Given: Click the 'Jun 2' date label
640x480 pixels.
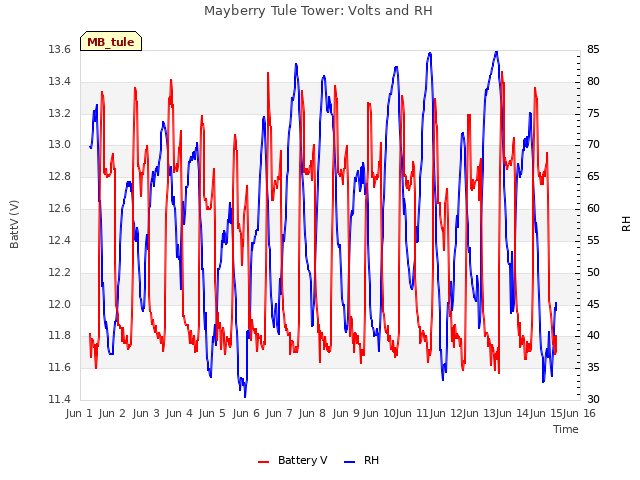Looking at the screenshot, I should (x=112, y=414).
